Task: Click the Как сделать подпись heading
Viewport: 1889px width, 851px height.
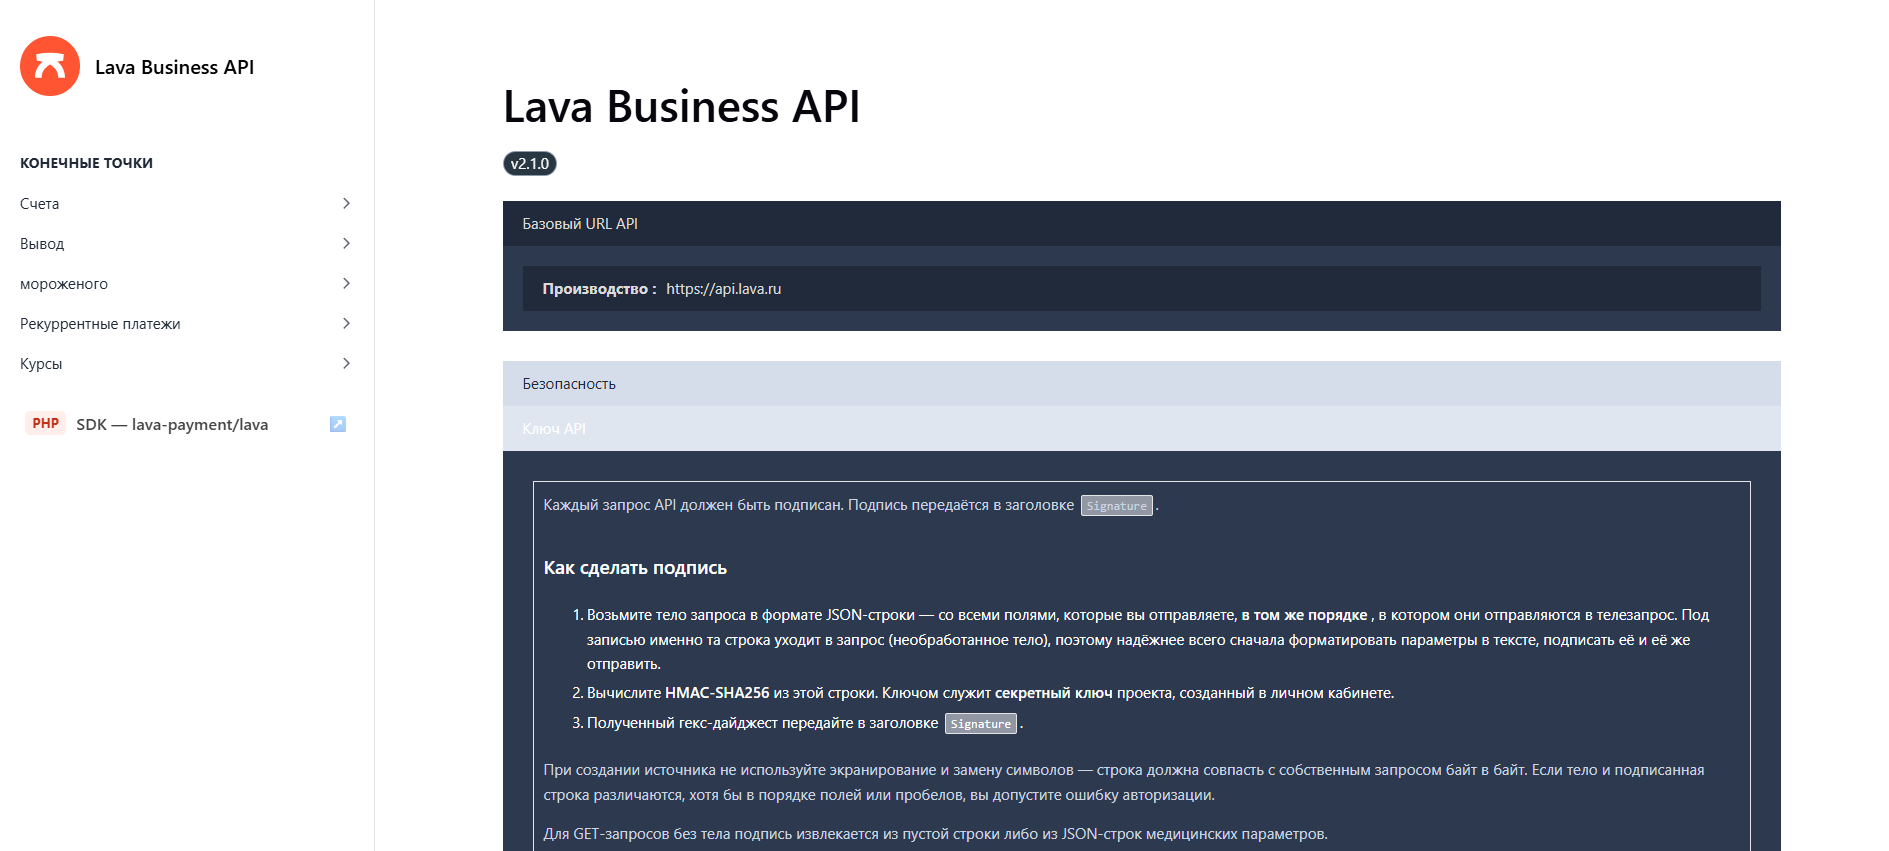Action: (x=635, y=568)
